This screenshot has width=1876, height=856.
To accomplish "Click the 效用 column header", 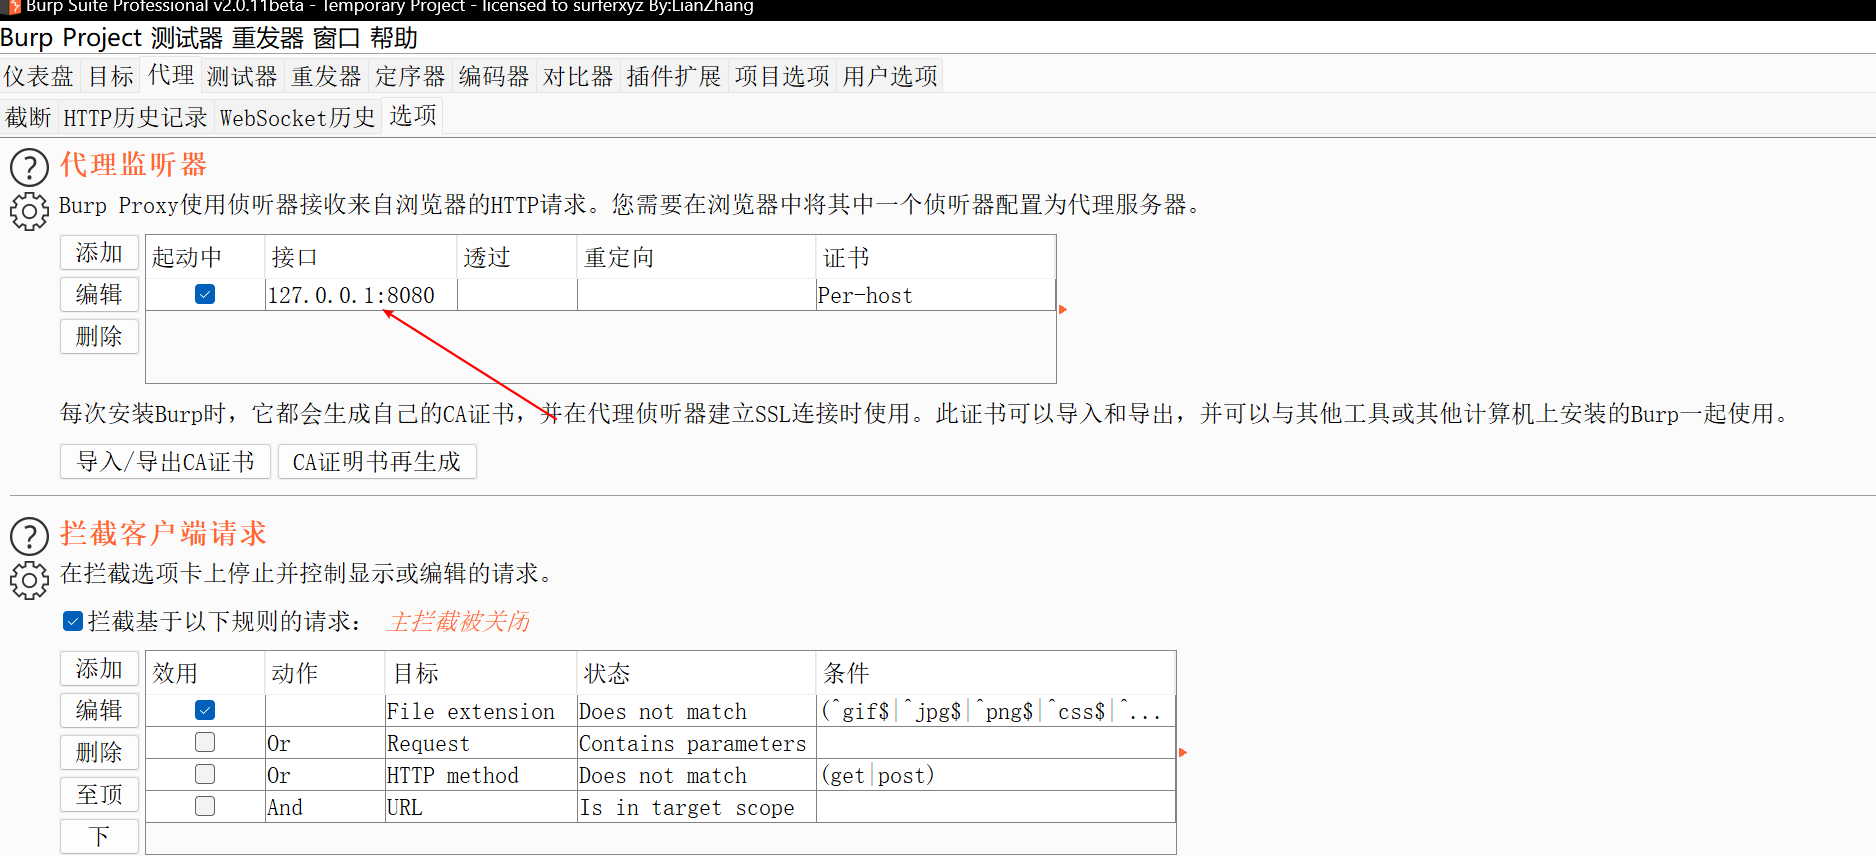I will 205,673.
